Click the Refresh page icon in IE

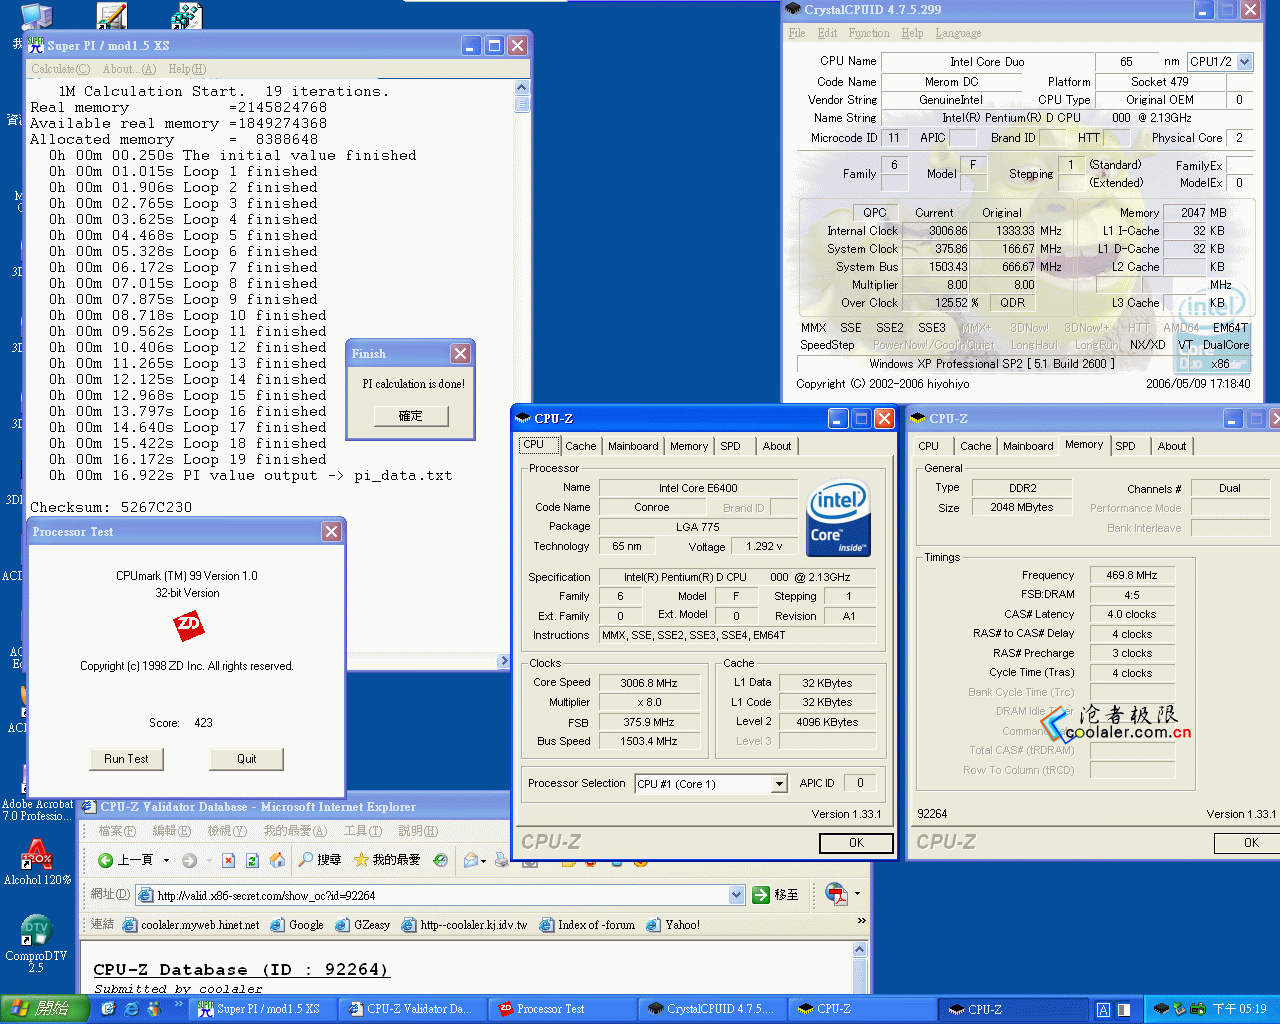tap(252, 860)
